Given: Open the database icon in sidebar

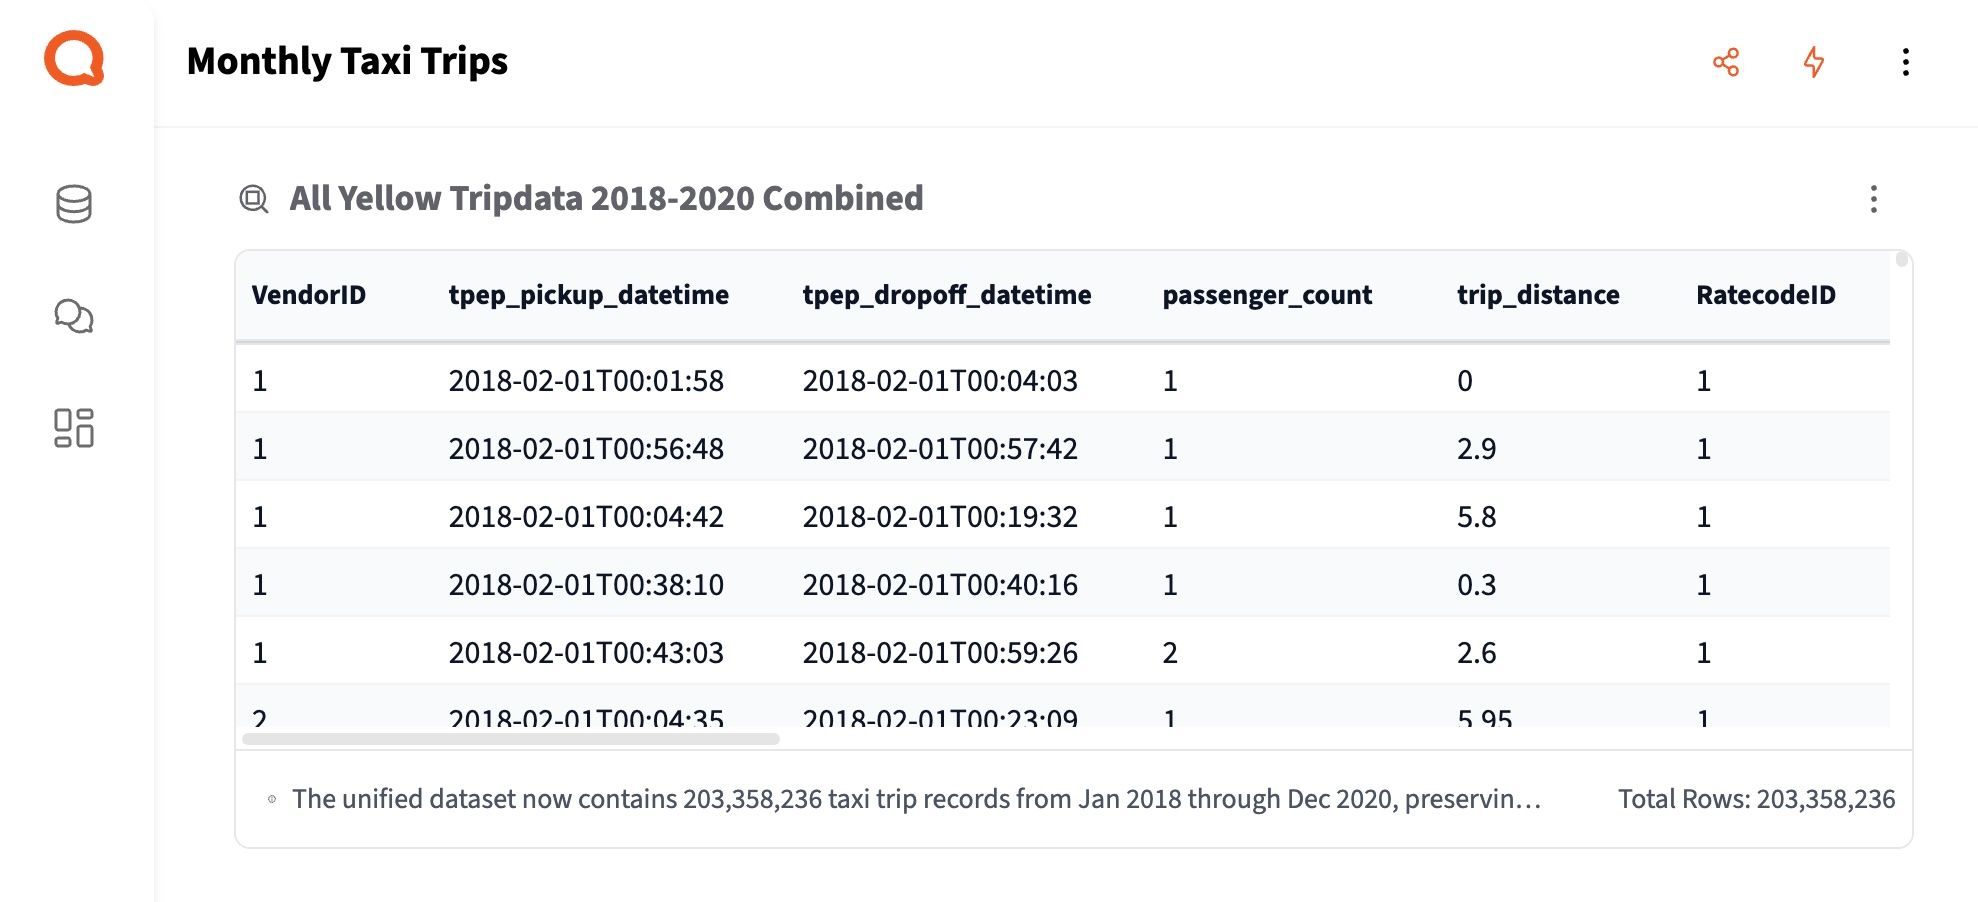Looking at the screenshot, I should click(74, 204).
